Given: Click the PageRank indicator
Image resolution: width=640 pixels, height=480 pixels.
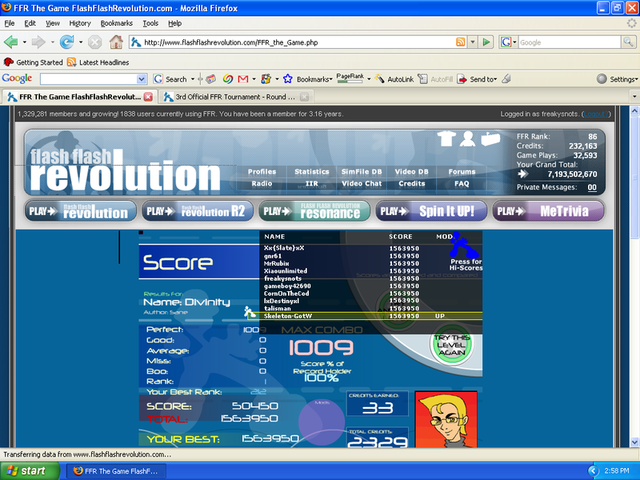Looking at the screenshot, I should pos(350,78).
